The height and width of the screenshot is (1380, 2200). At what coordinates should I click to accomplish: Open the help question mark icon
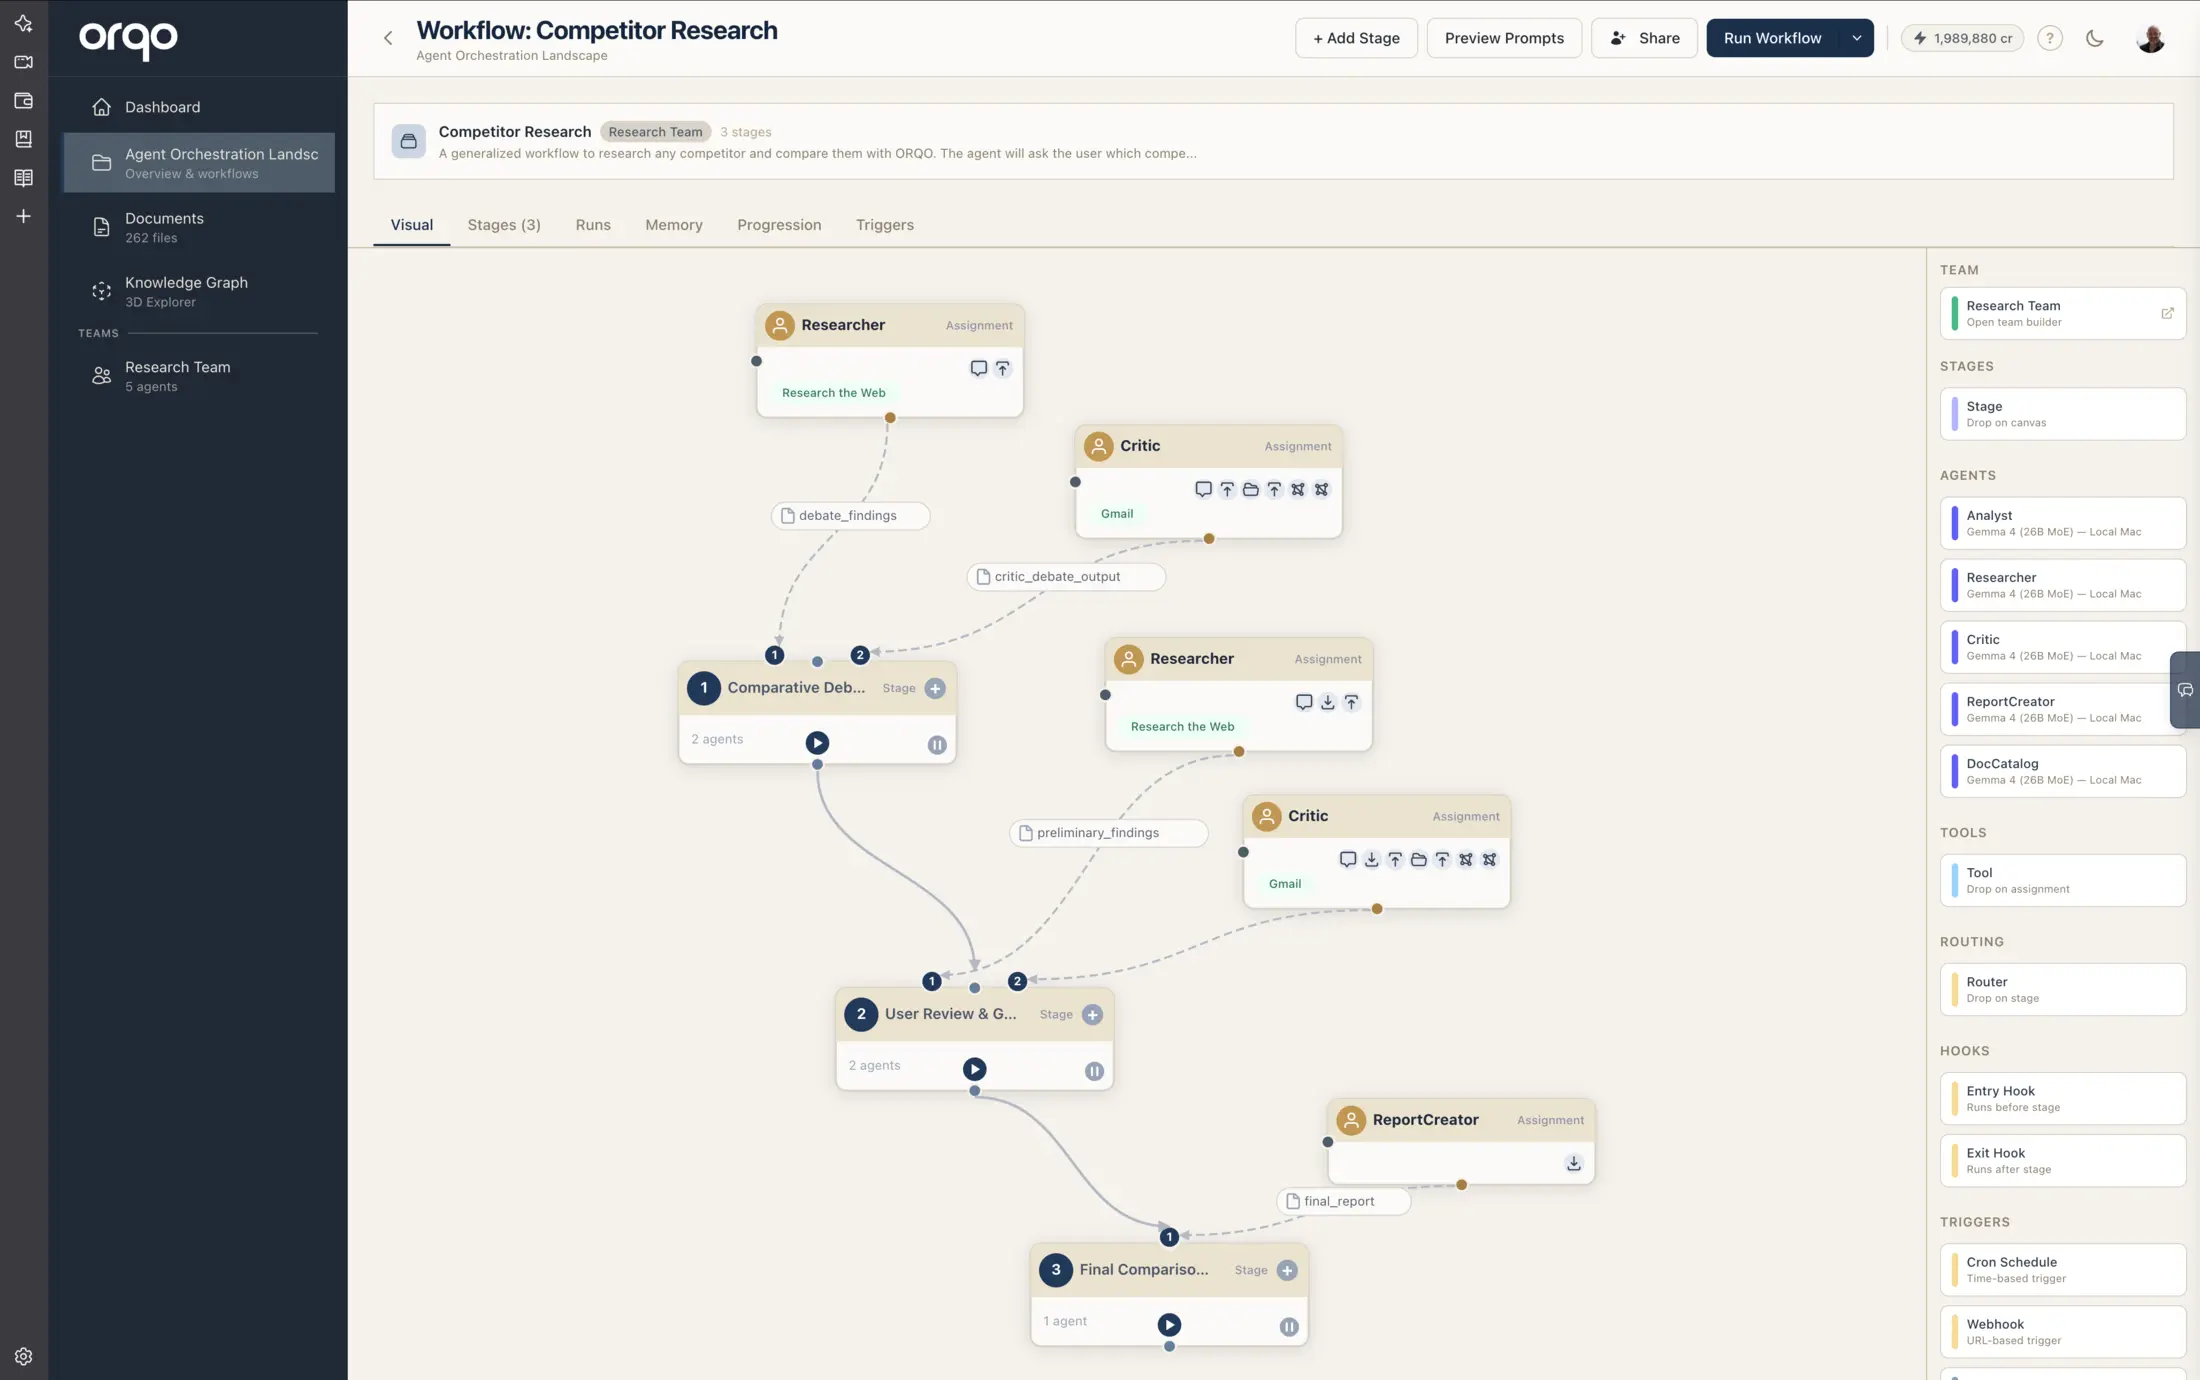pyautogui.click(x=2050, y=38)
